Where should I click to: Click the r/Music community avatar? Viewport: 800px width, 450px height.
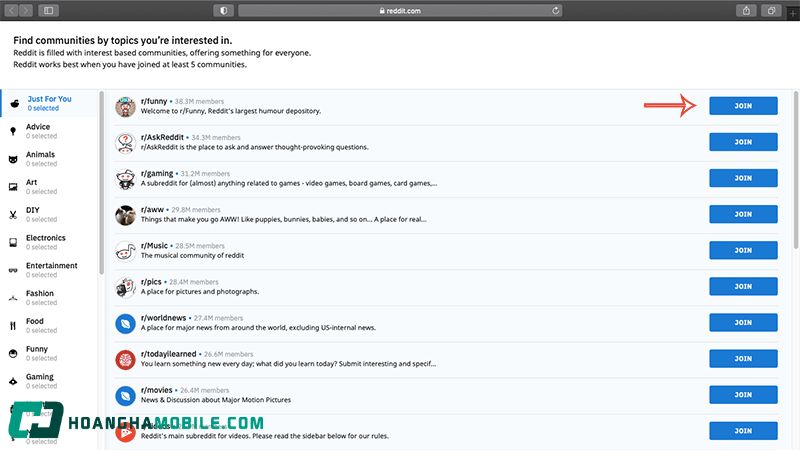pos(125,252)
